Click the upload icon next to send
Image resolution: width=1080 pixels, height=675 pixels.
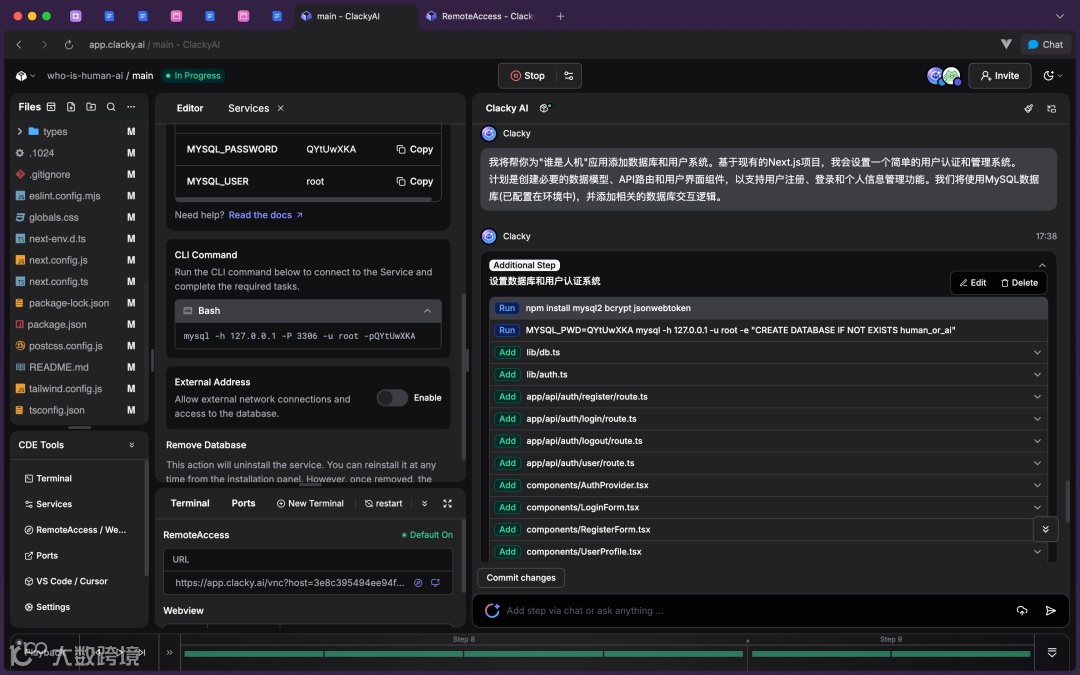point(1021,611)
